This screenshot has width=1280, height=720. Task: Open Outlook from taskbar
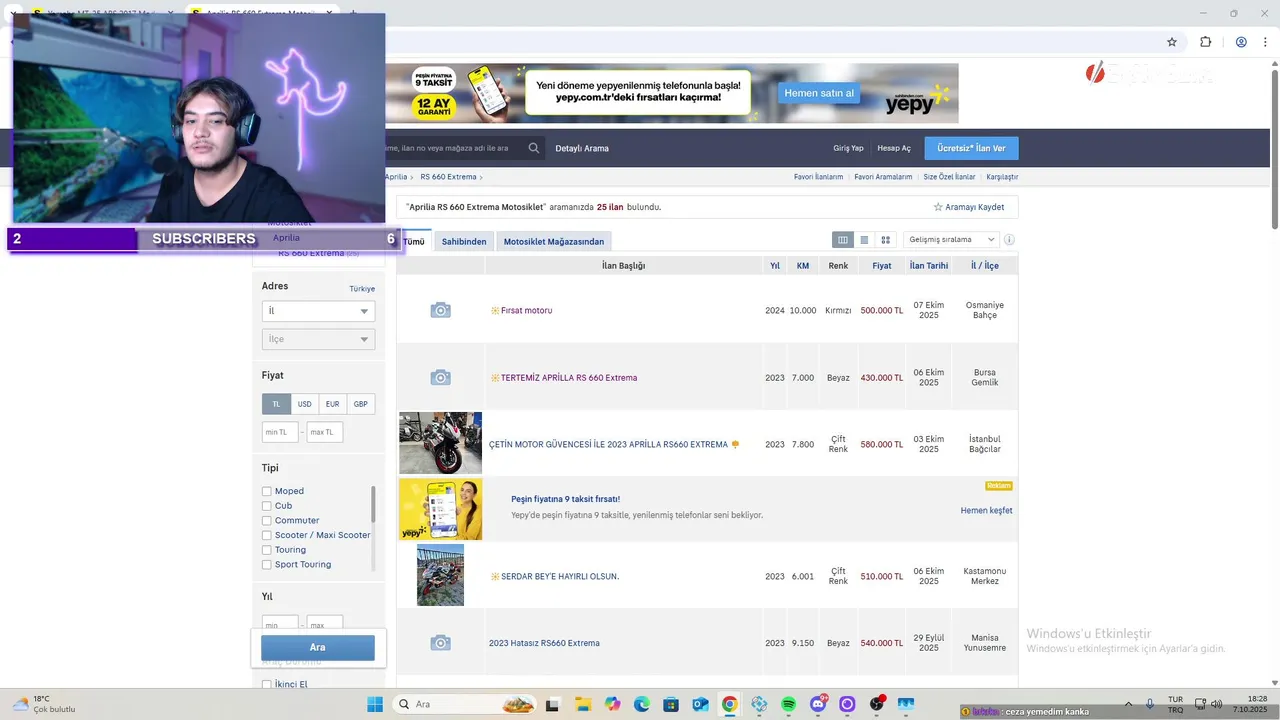point(700,704)
